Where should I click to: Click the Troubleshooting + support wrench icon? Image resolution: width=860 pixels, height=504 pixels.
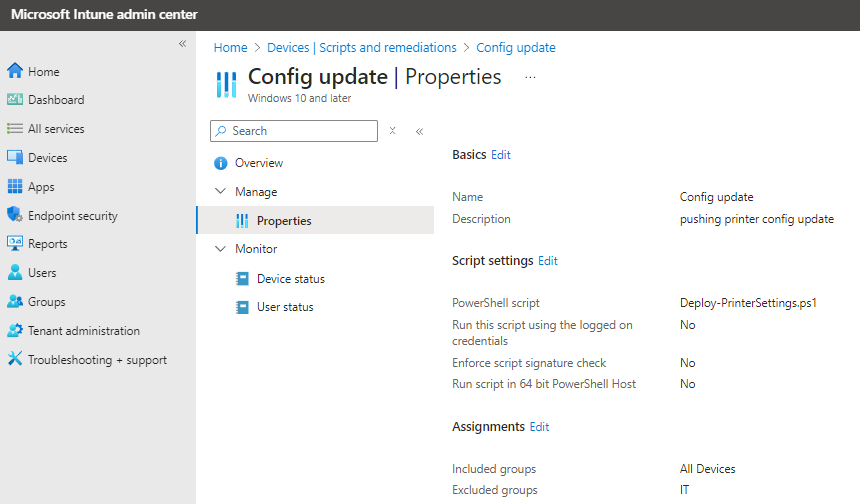pyautogui.click(x=15, y=360)
